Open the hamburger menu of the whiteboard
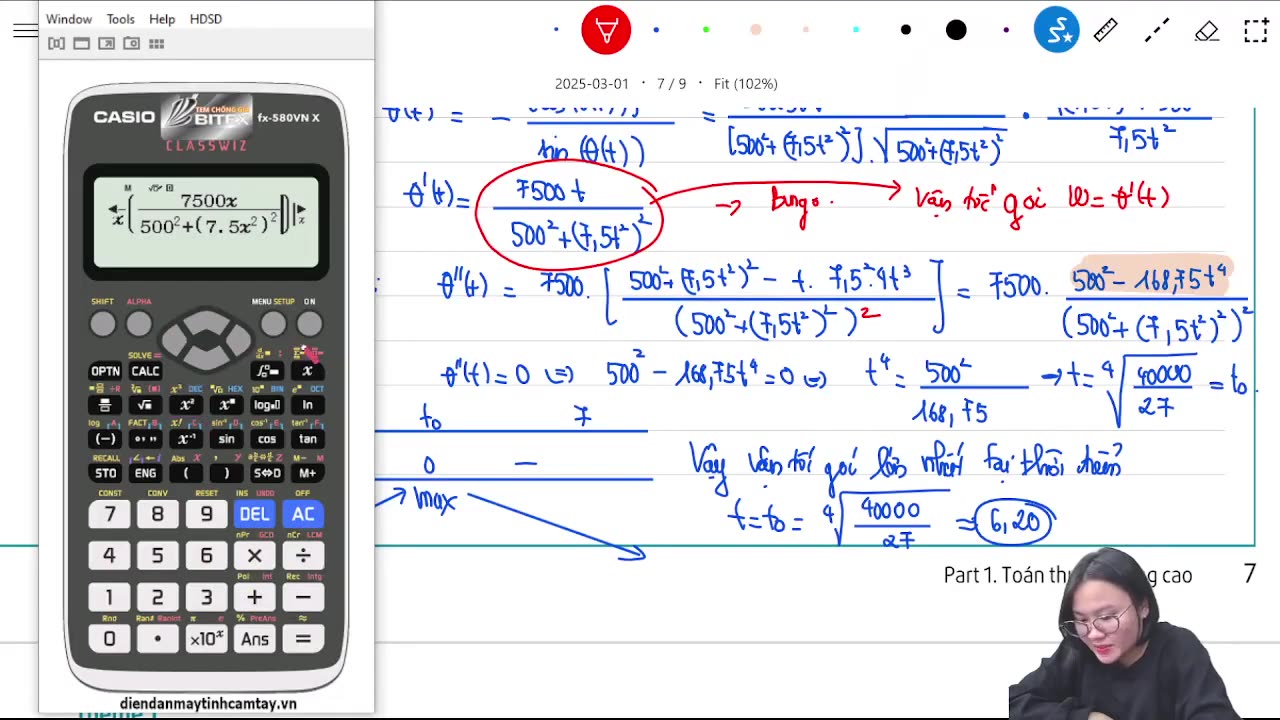 [25, 30]
